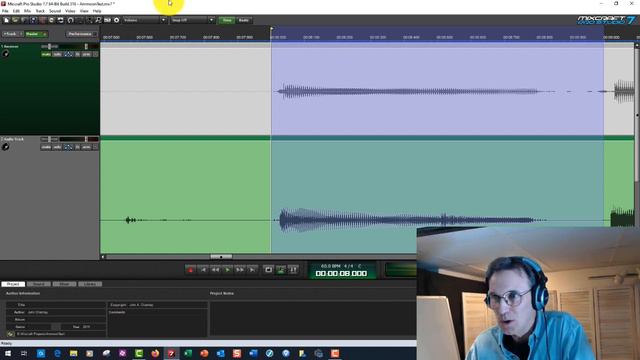This screenshot has width=640, height=360.
Task: Click the horizontal timeline scrollbar thumb
Action: click(221, 257)
